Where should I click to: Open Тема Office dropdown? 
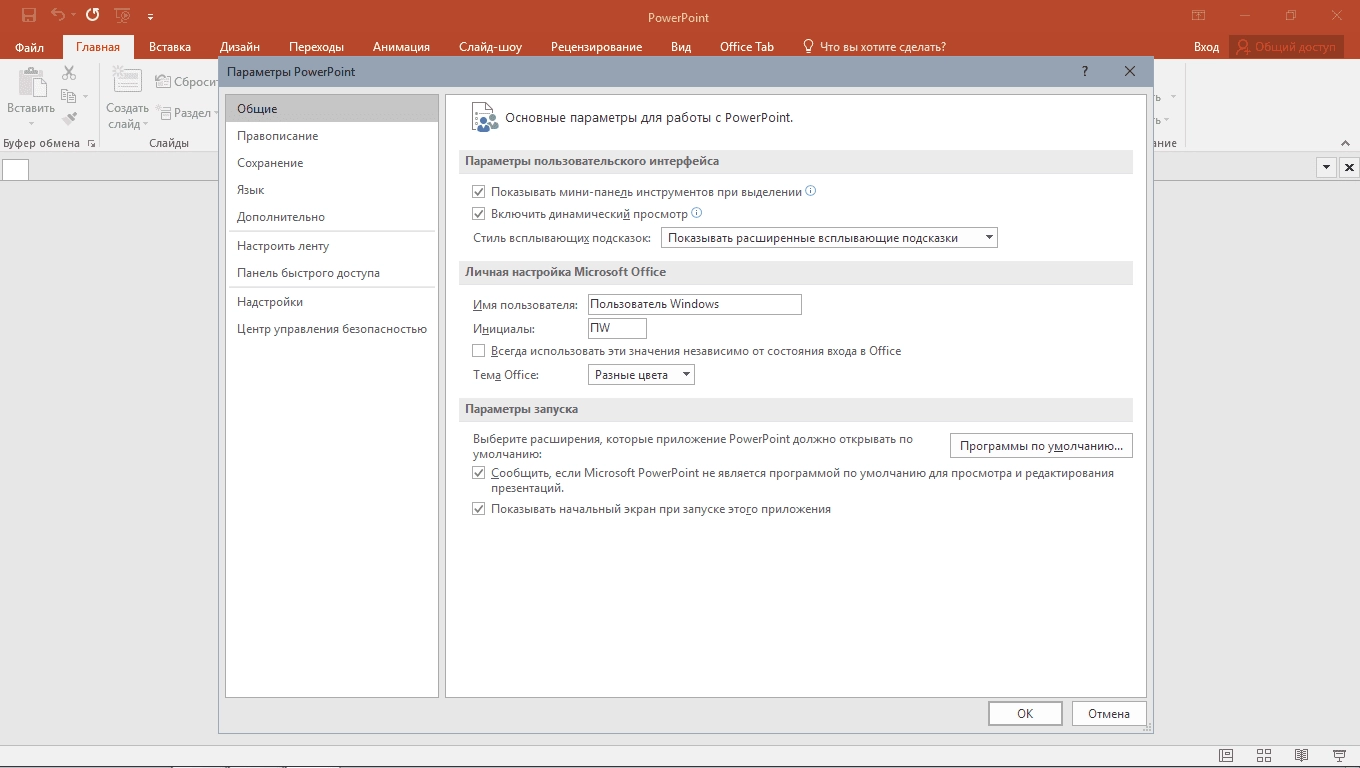pos(641,375)
